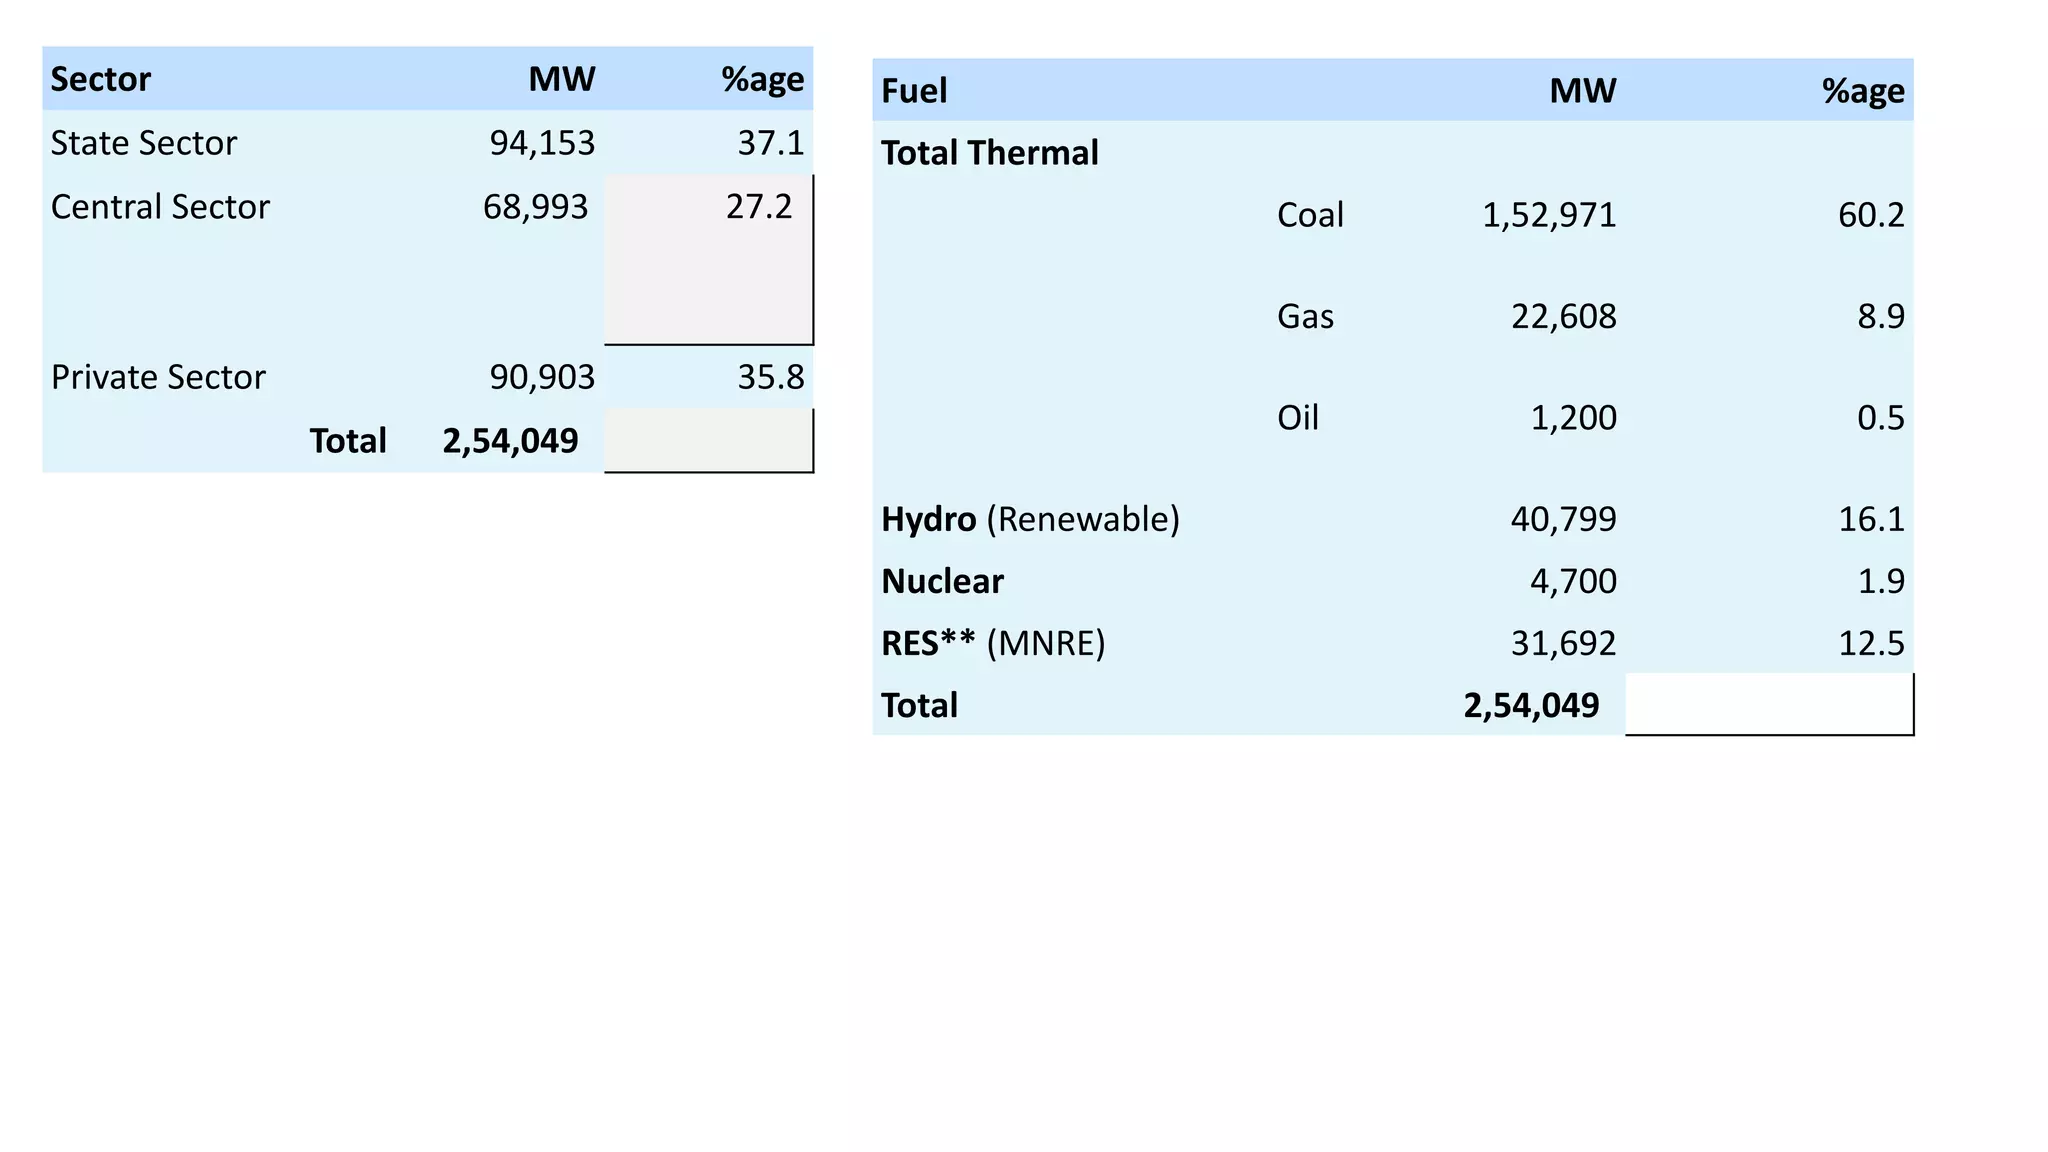Select the empty Total percentage cell in the Fuel table

[1768, 704]
